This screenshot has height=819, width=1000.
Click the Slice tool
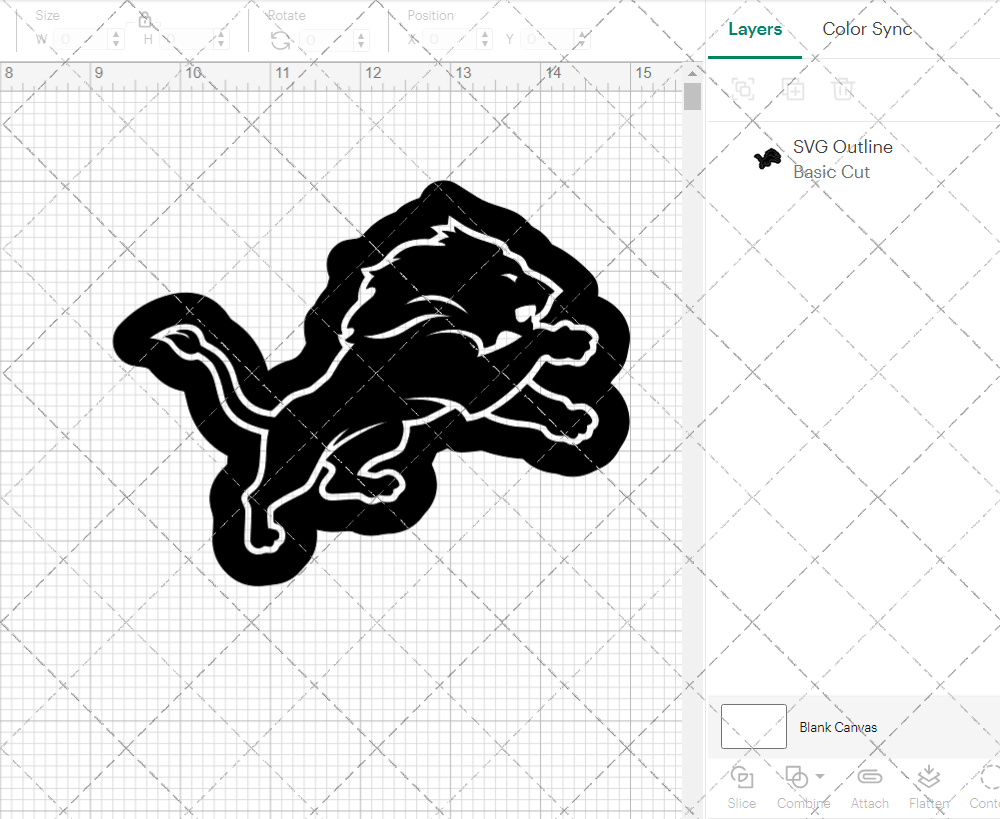click(x=742, y=786)
